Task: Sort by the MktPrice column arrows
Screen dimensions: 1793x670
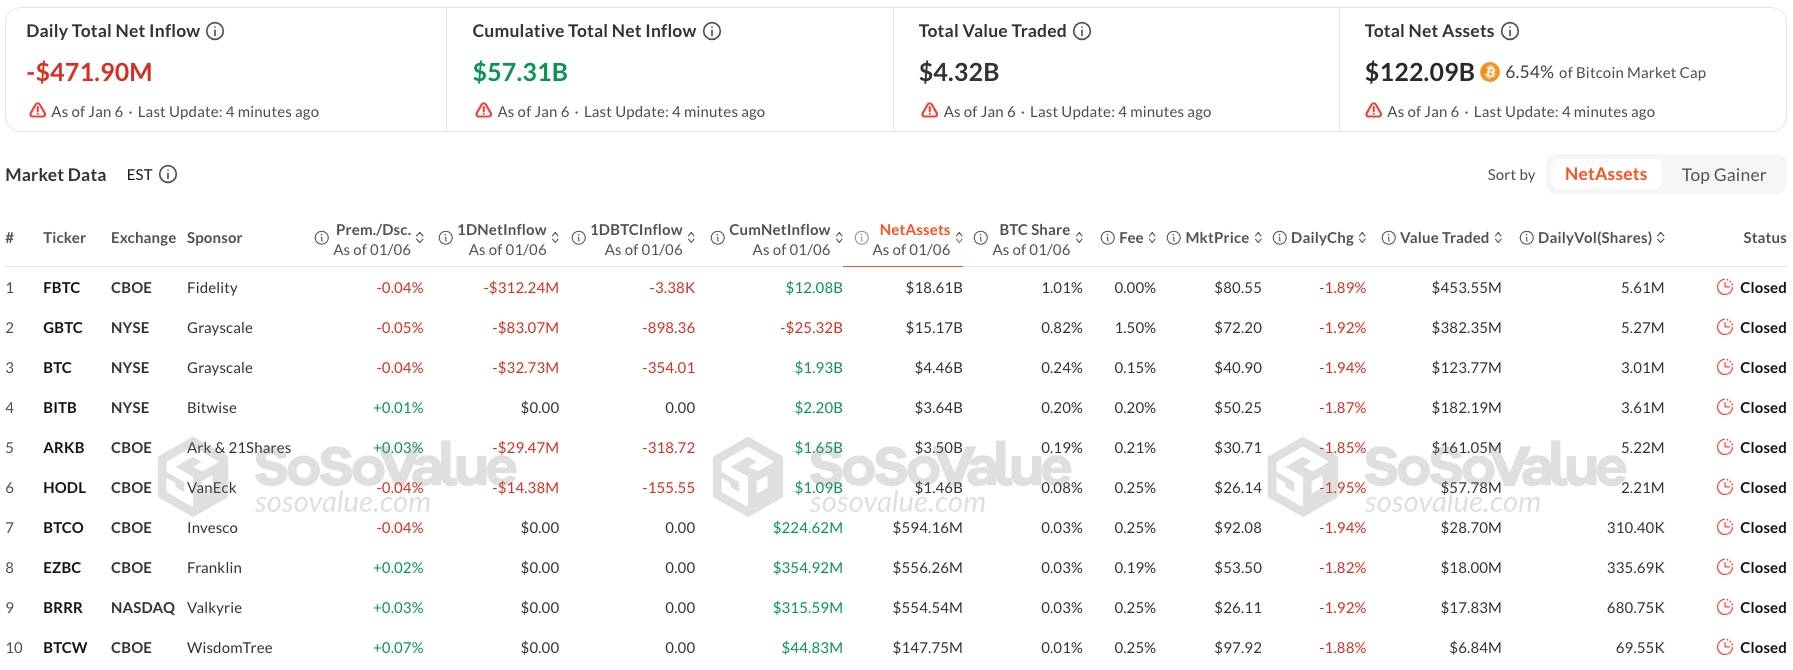Action: coord(1258,238)
